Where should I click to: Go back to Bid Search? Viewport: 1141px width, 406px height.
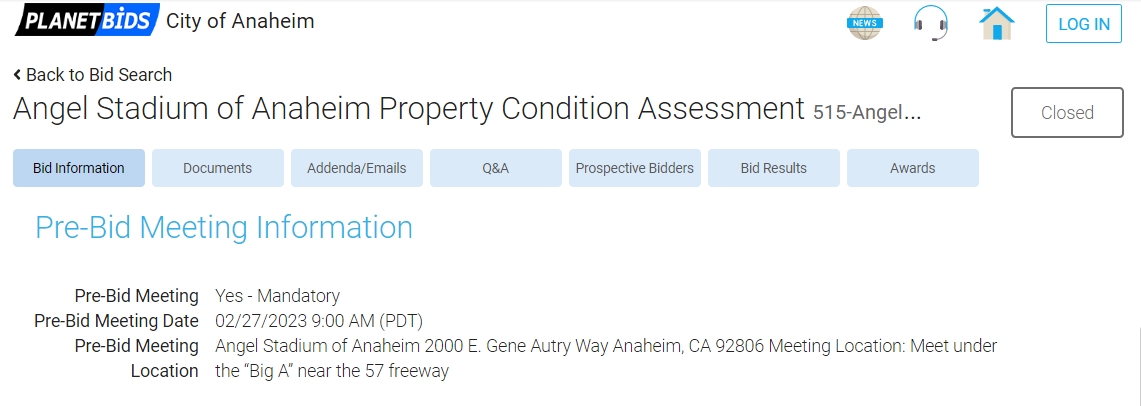(92, 75)
